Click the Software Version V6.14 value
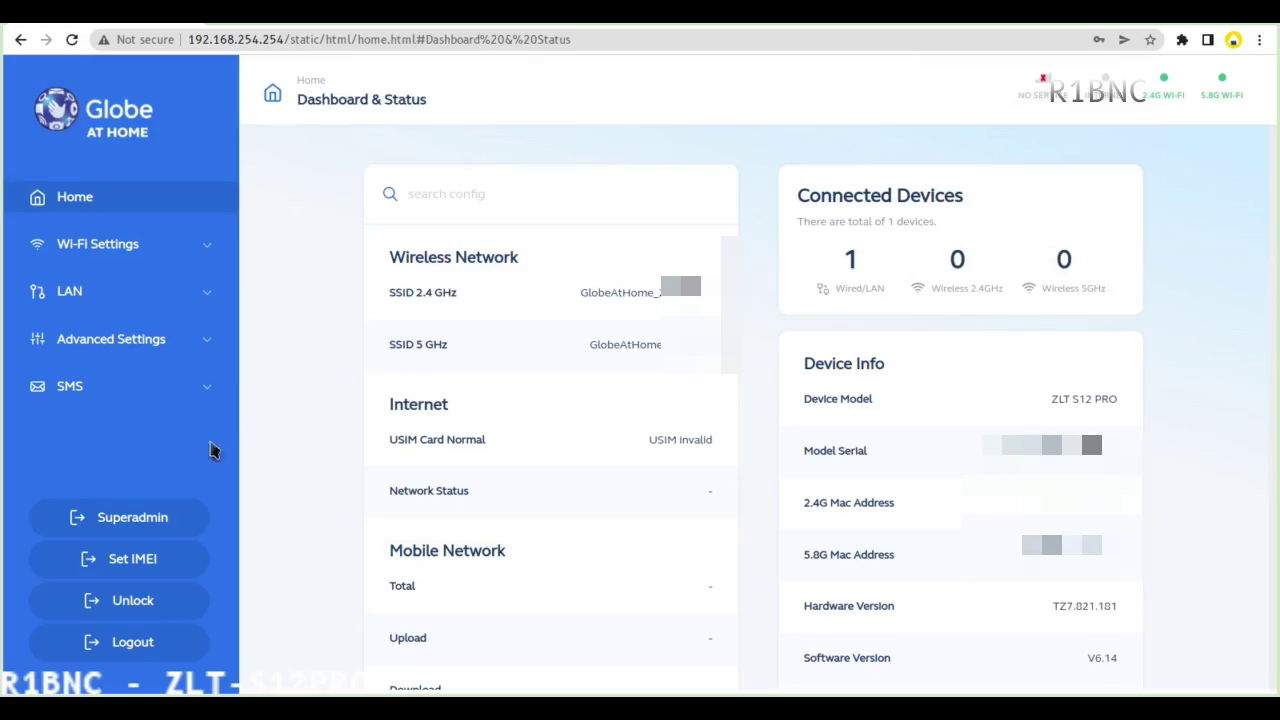The height and width of the screenshot is (720, 1280). (x=1102, y=658)
